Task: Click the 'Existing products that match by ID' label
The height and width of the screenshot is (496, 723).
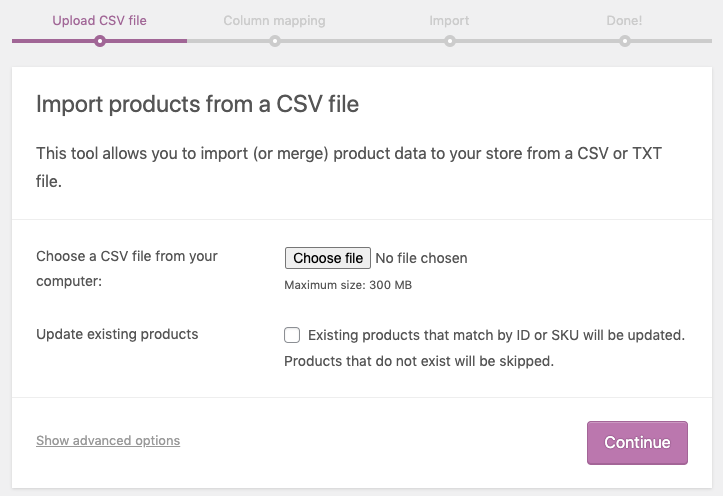Action: coord(496,335)
